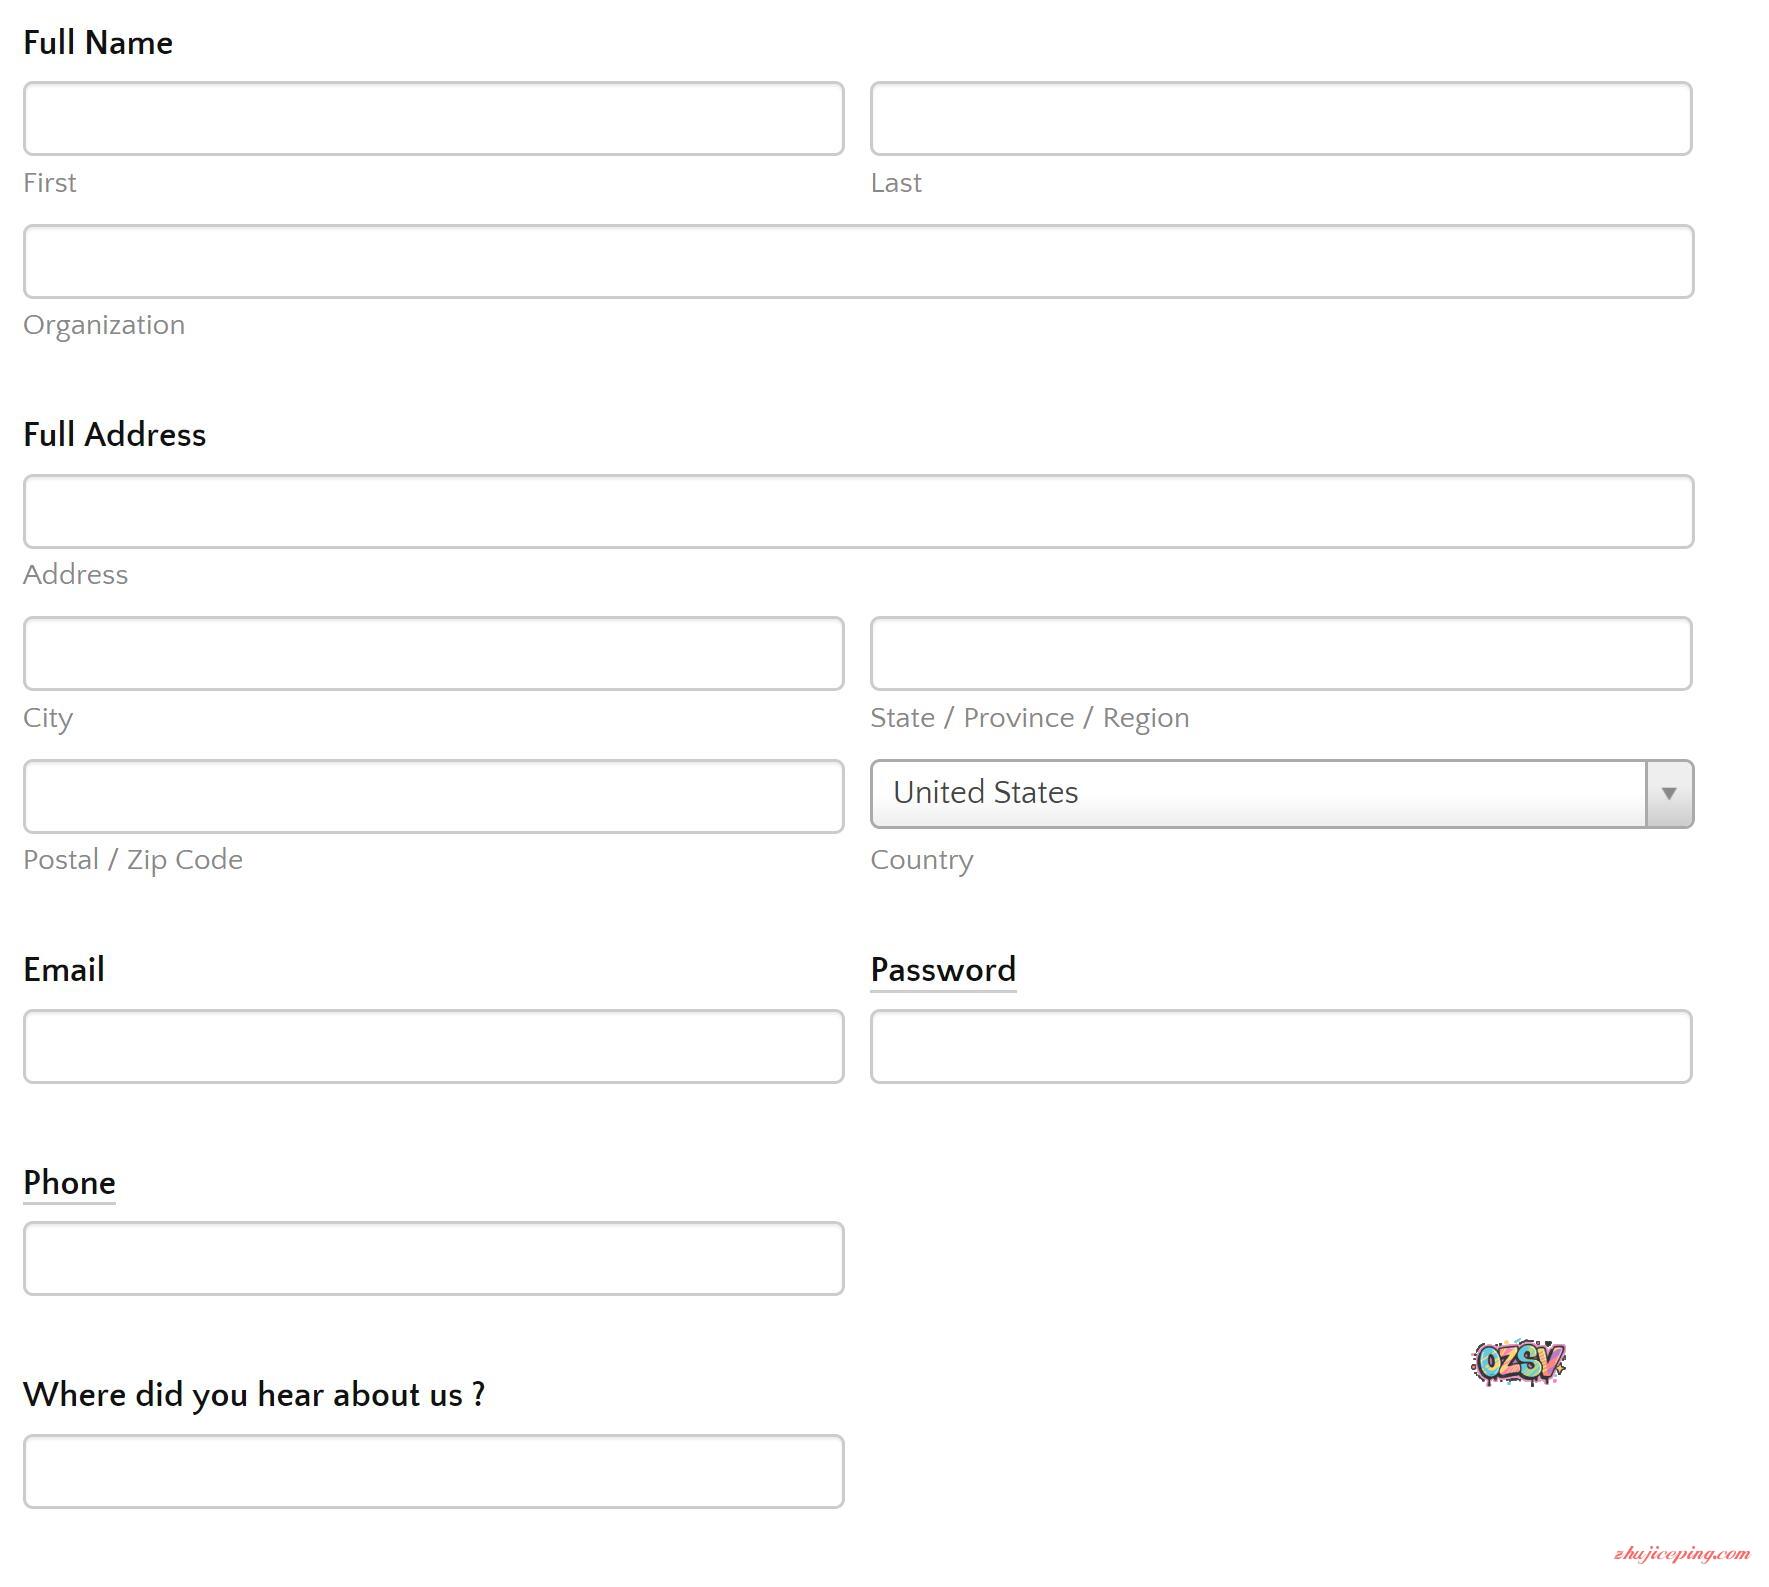Select the Organization input field
This screenshot has height=1587, width=1769.
[858, 262]
